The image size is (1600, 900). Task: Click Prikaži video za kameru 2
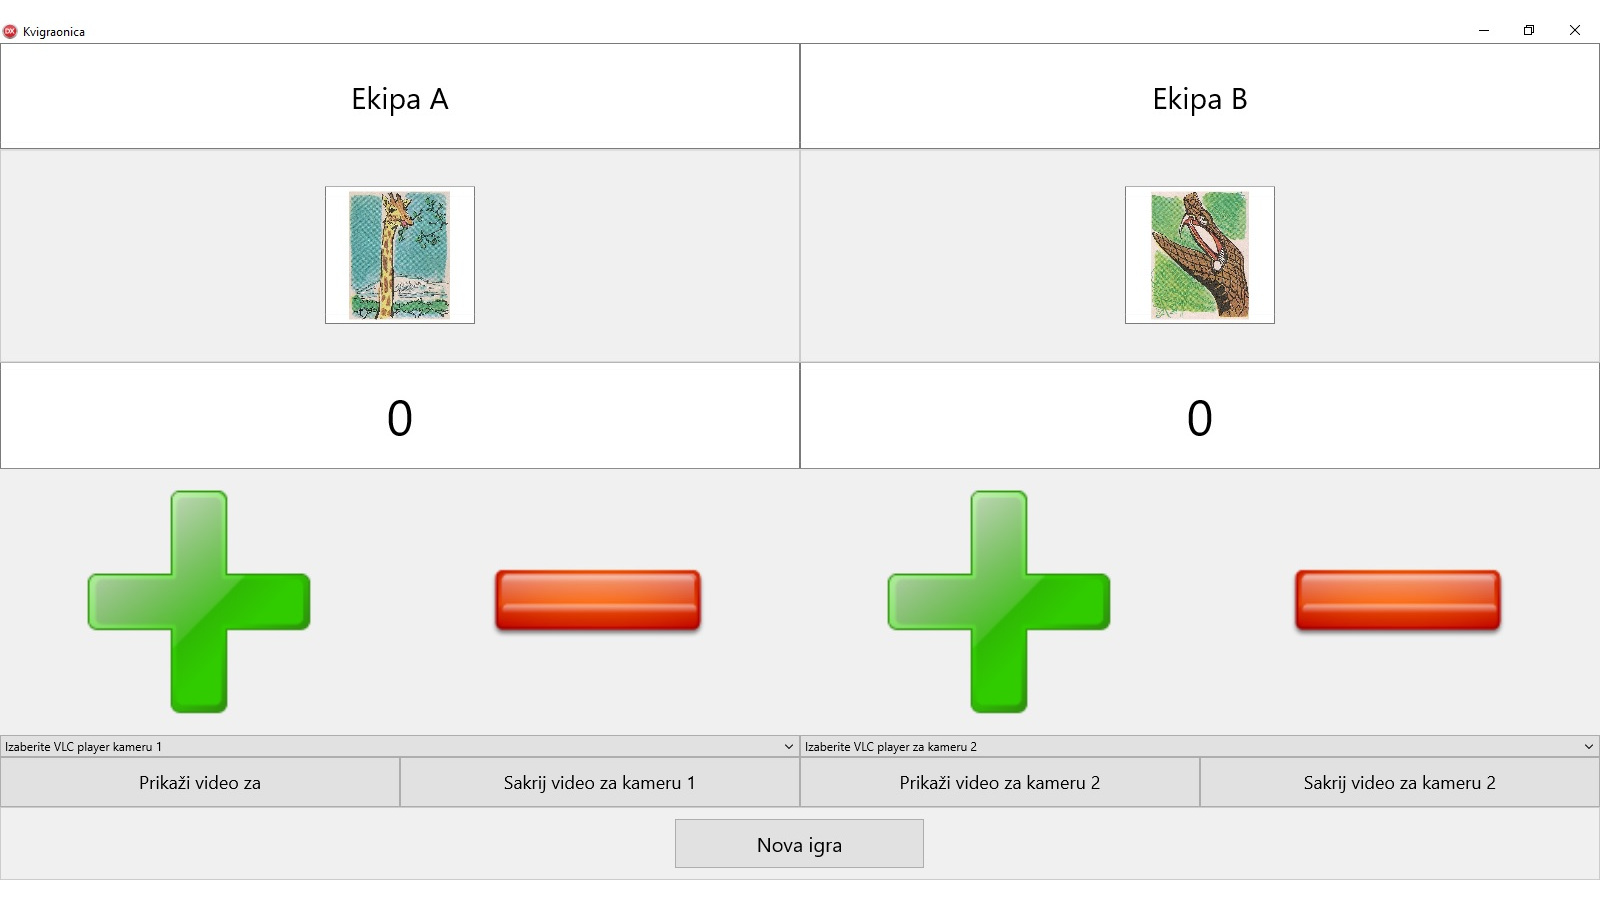pos(1000,782)
